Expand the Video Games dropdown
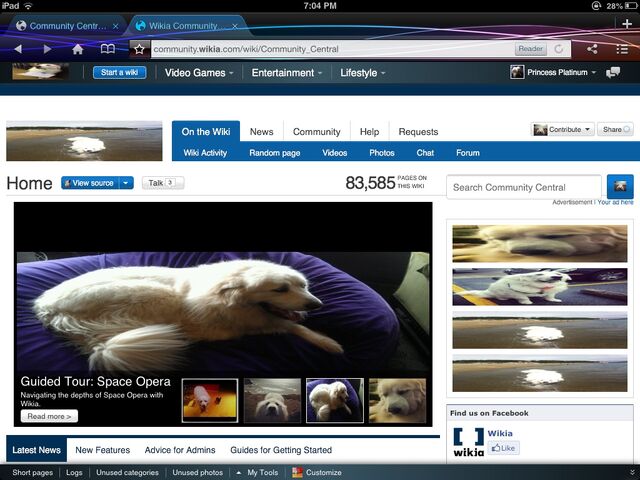Image resolution: width=640 pixels, height=480 pixels. [x=199, y=73]
